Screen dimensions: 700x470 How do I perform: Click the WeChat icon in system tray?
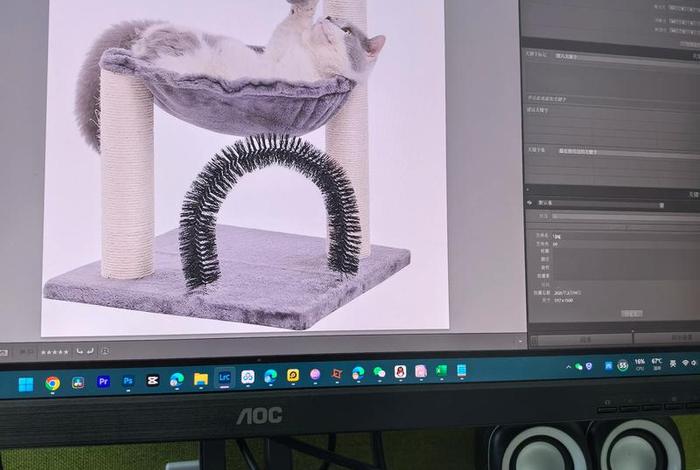[579, 366]
